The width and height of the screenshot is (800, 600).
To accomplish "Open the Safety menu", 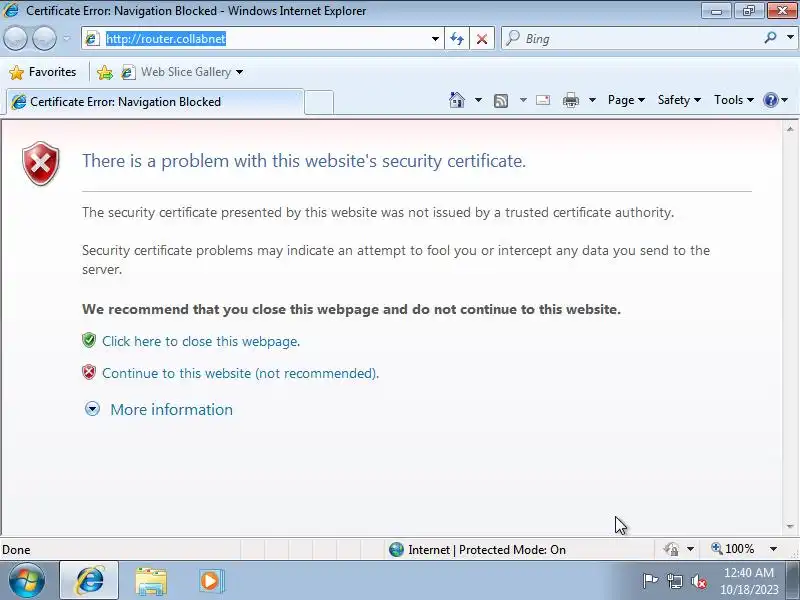I will coord(679,100).
